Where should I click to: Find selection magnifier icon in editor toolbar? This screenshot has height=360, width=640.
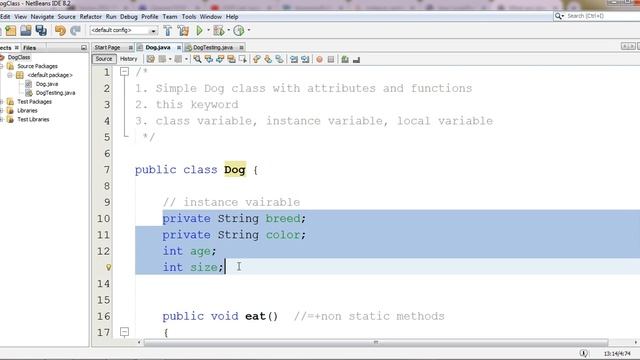click(197, 59)
